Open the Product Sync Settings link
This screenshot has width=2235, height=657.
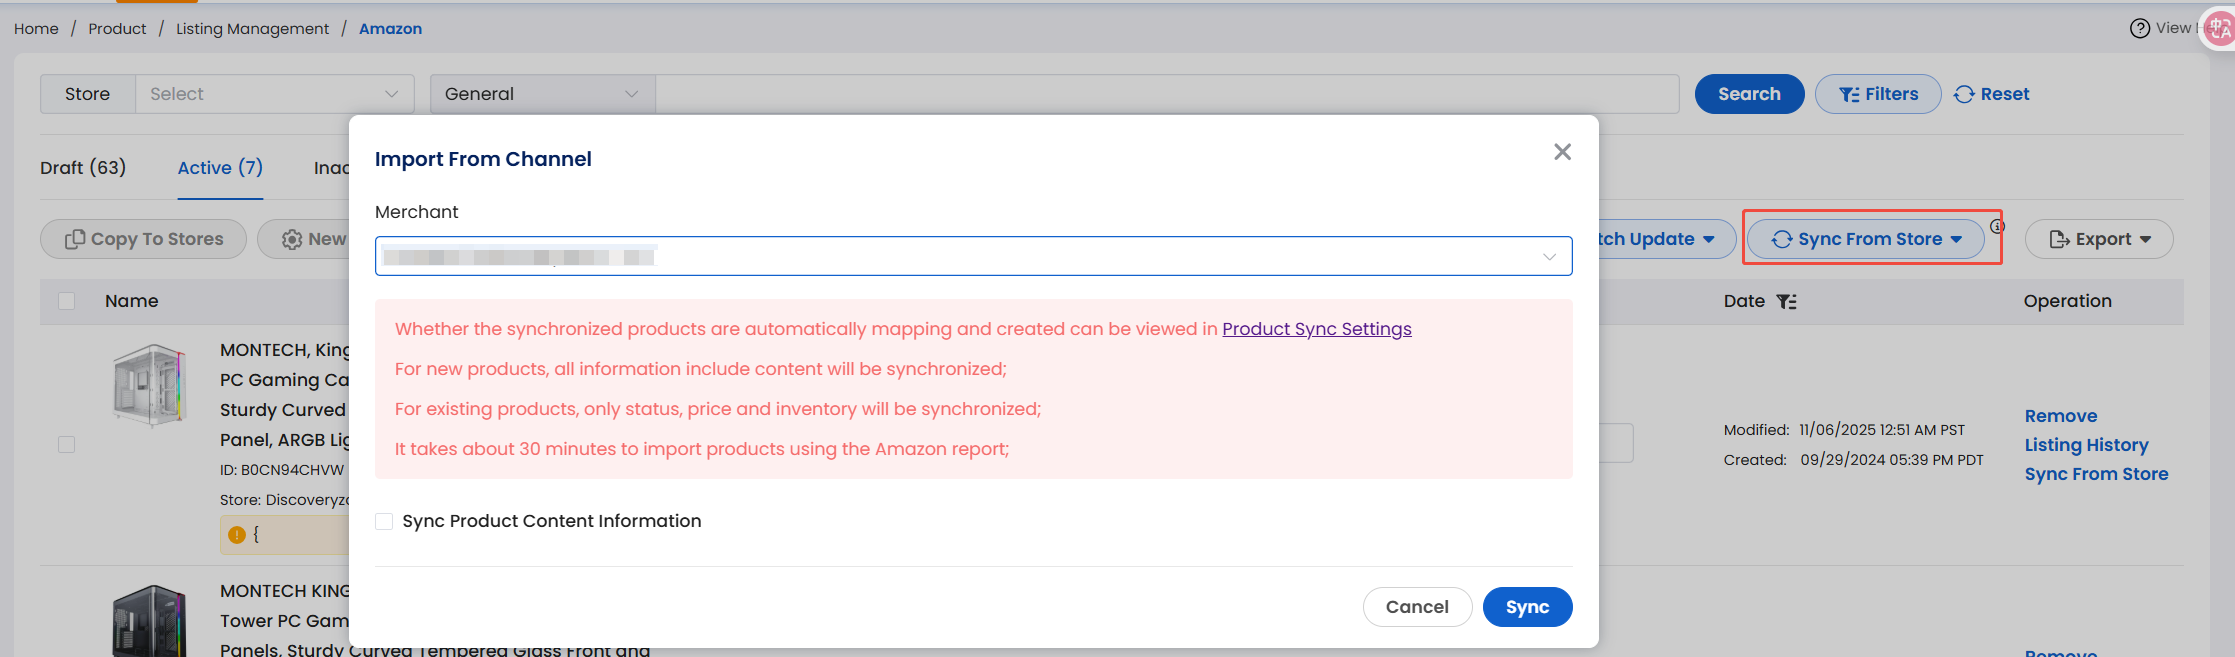tap(1316, 329)
